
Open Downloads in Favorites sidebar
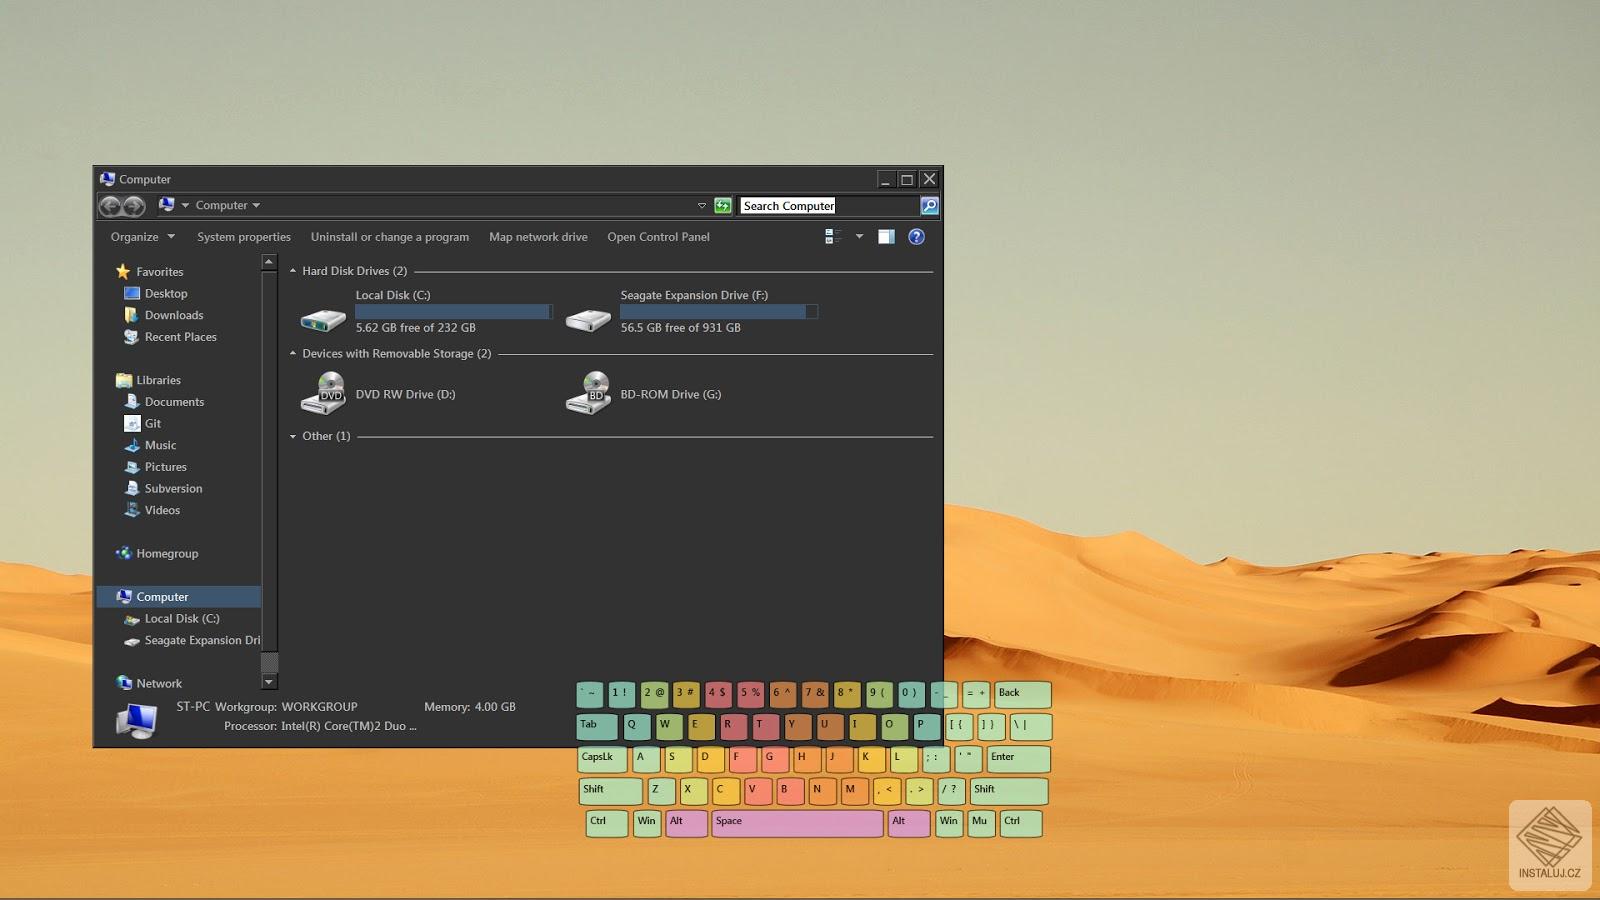tap(174, 315)
